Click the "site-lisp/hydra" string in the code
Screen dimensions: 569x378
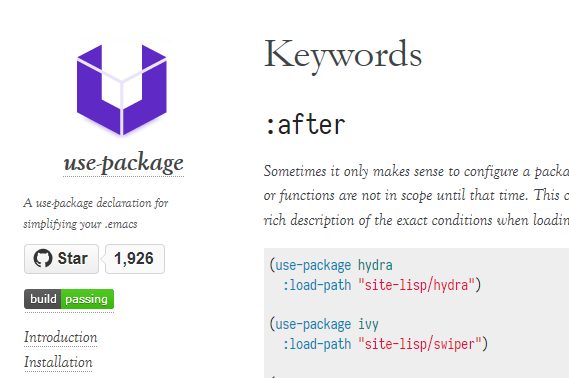click(x=416, y=285)
